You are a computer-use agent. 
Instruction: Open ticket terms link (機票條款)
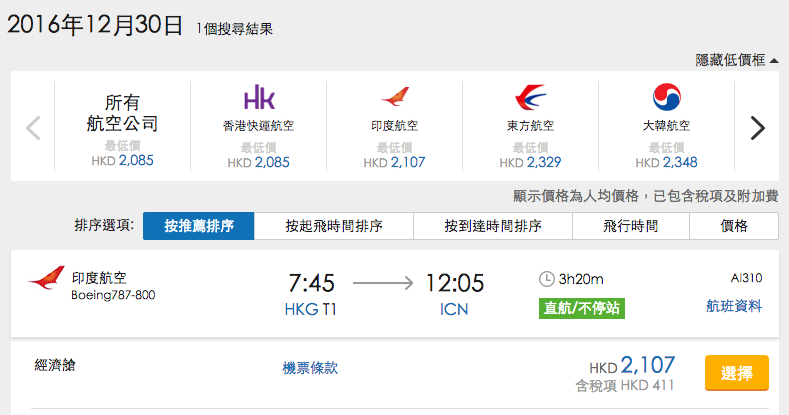[x=310, y=368]
